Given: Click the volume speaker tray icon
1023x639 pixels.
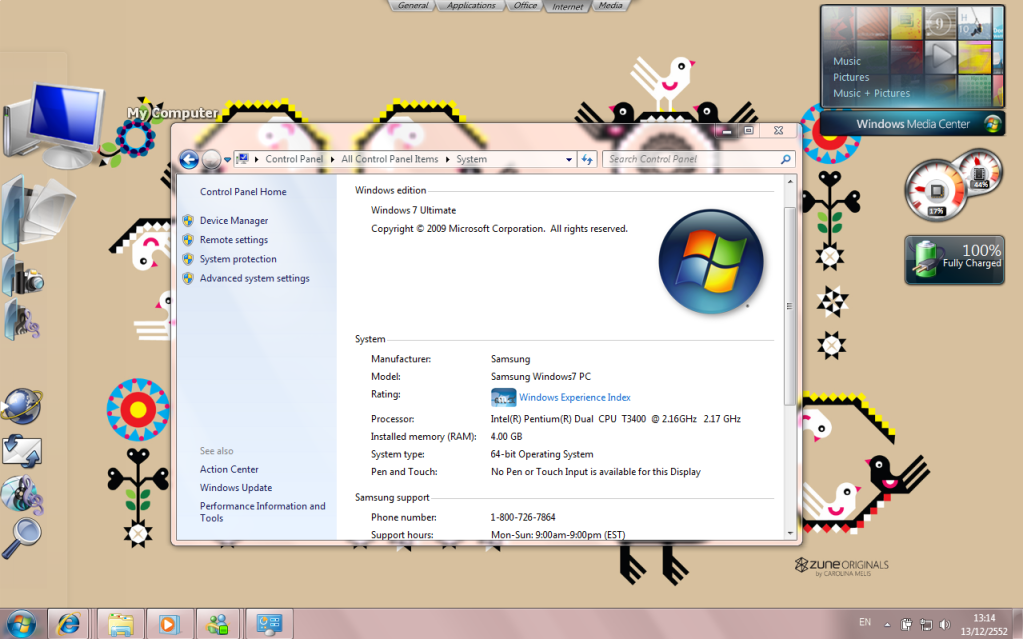Looking at the screenshot, I should 945,625.
